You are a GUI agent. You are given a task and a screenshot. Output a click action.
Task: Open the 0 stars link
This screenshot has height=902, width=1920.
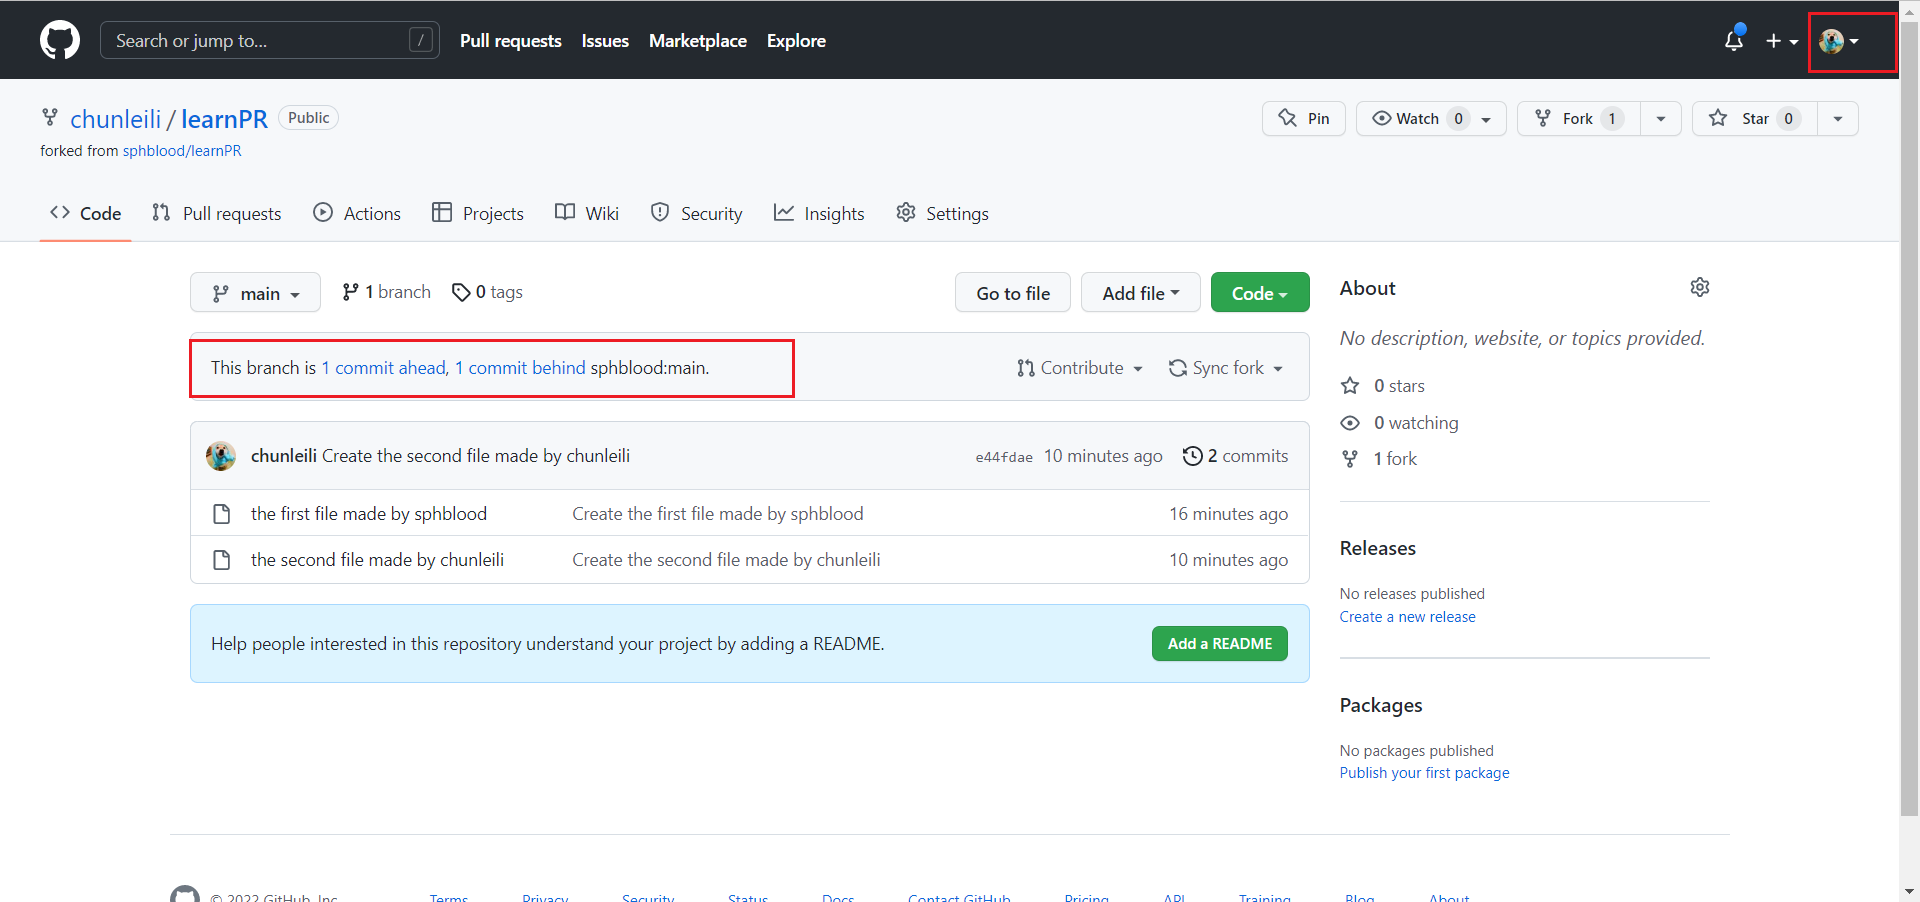[x=1383, y=386]
